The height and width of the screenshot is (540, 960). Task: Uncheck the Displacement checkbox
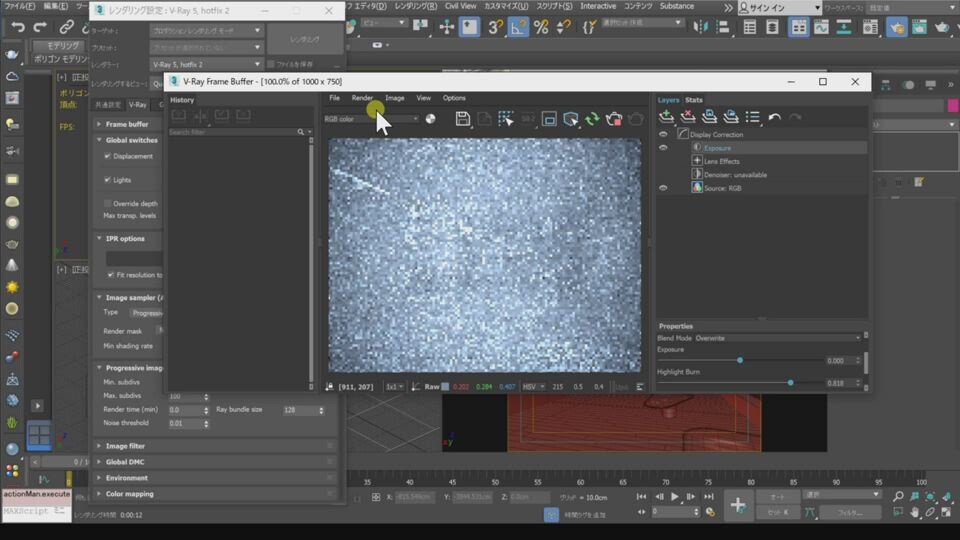[108, 156]
